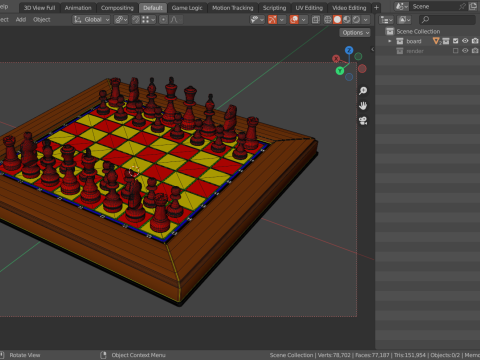This screenshot has width=480, height=360.
Task: Click the outliner search field
Action: (x=447, y=20)
